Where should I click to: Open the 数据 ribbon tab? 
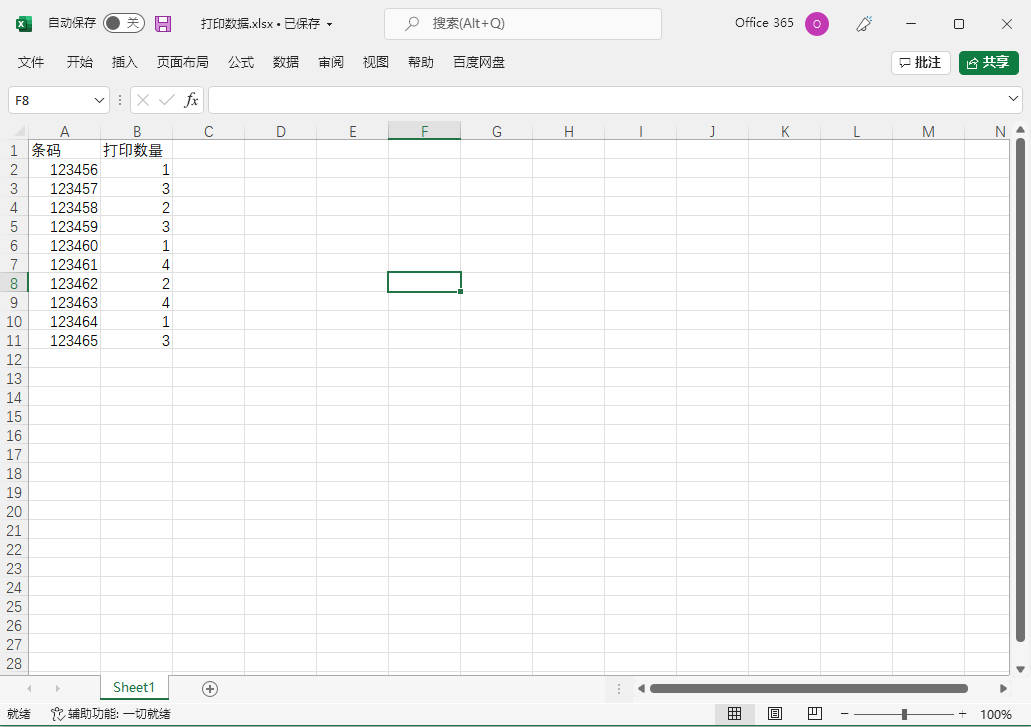point(286,62)
